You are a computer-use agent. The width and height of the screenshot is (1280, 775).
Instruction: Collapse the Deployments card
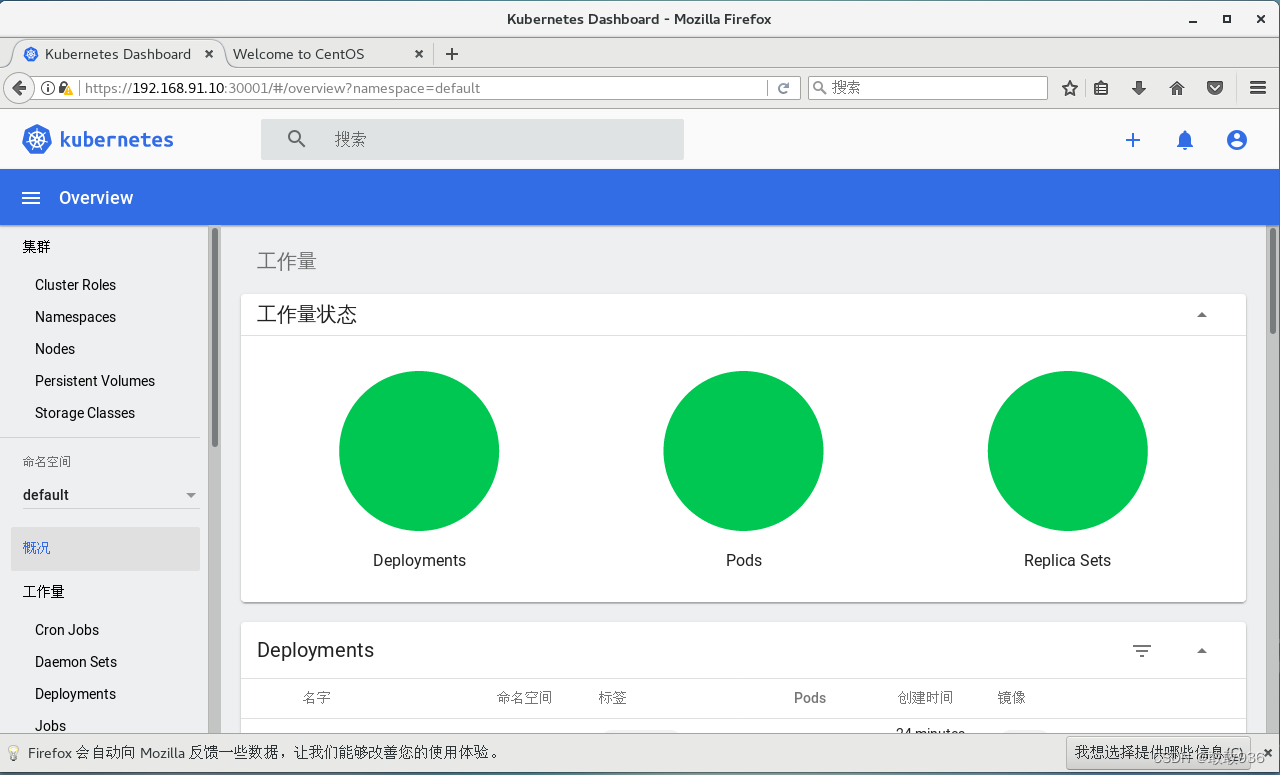[x=1202, y=651]
